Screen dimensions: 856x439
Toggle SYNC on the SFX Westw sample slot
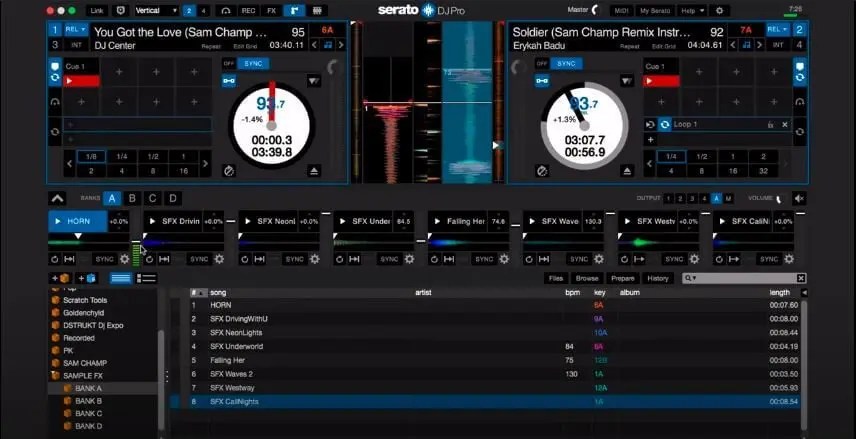pyautogui.click(x=674, y=259)
